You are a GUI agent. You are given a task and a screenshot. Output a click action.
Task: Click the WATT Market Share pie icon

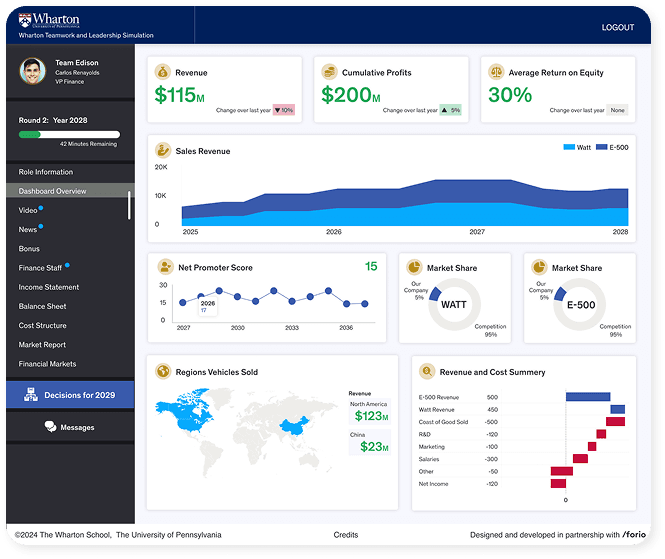point(414,268)
